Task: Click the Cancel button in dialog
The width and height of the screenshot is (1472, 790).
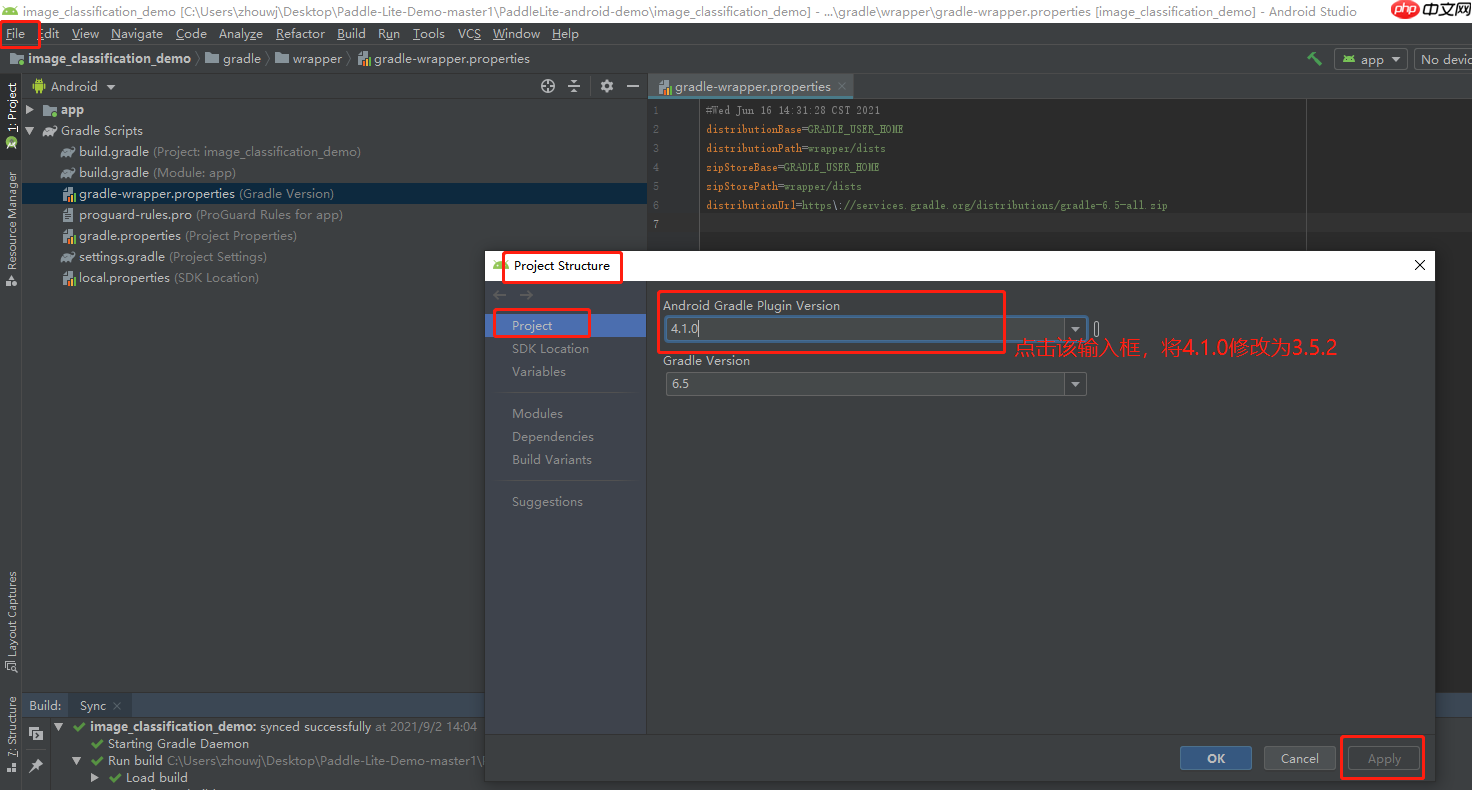Action: (1299, 758)
